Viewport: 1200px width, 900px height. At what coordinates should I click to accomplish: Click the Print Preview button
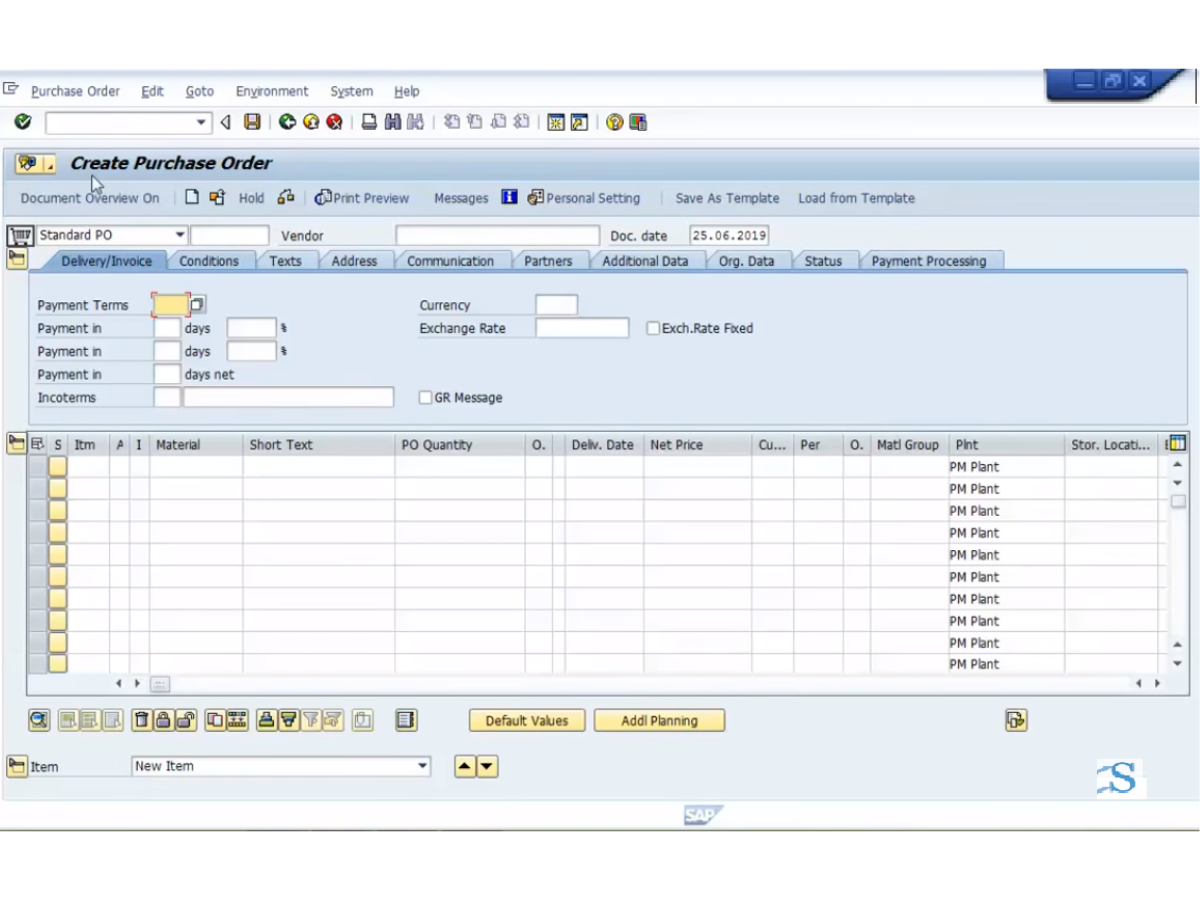[362, 198]
